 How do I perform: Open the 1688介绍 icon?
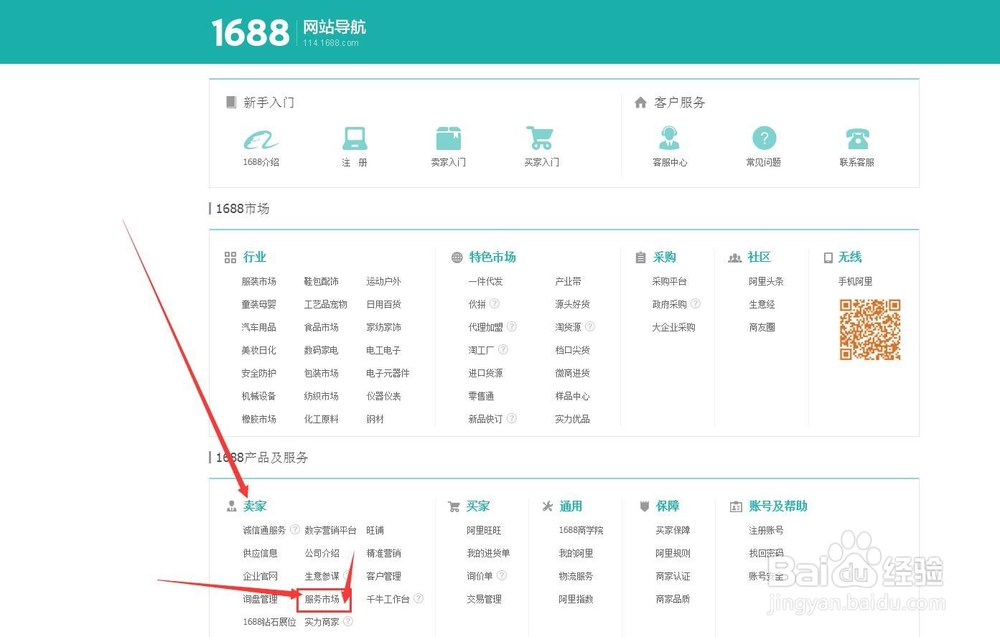[261, 139]
